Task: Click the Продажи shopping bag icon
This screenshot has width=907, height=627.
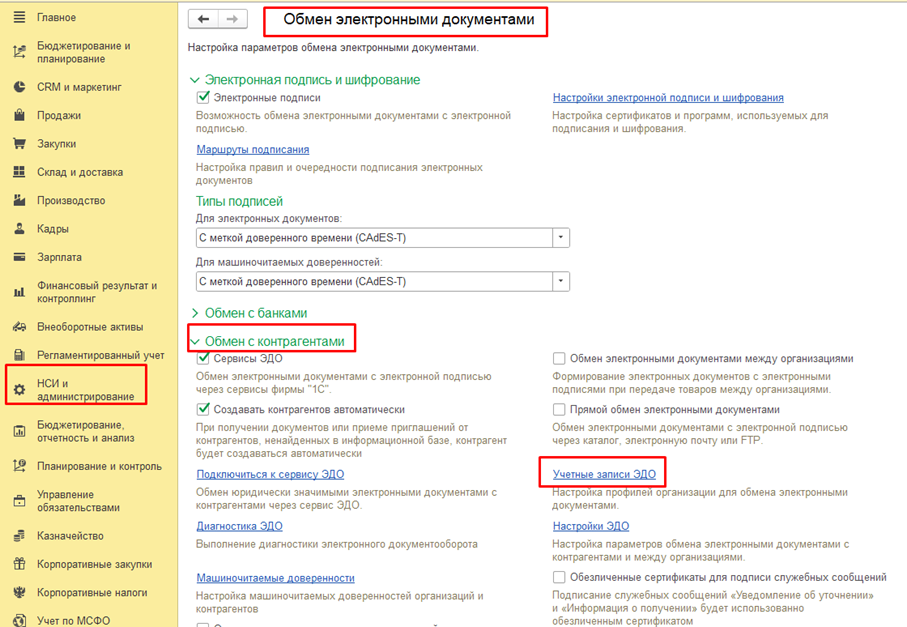Action: [19, 115]
